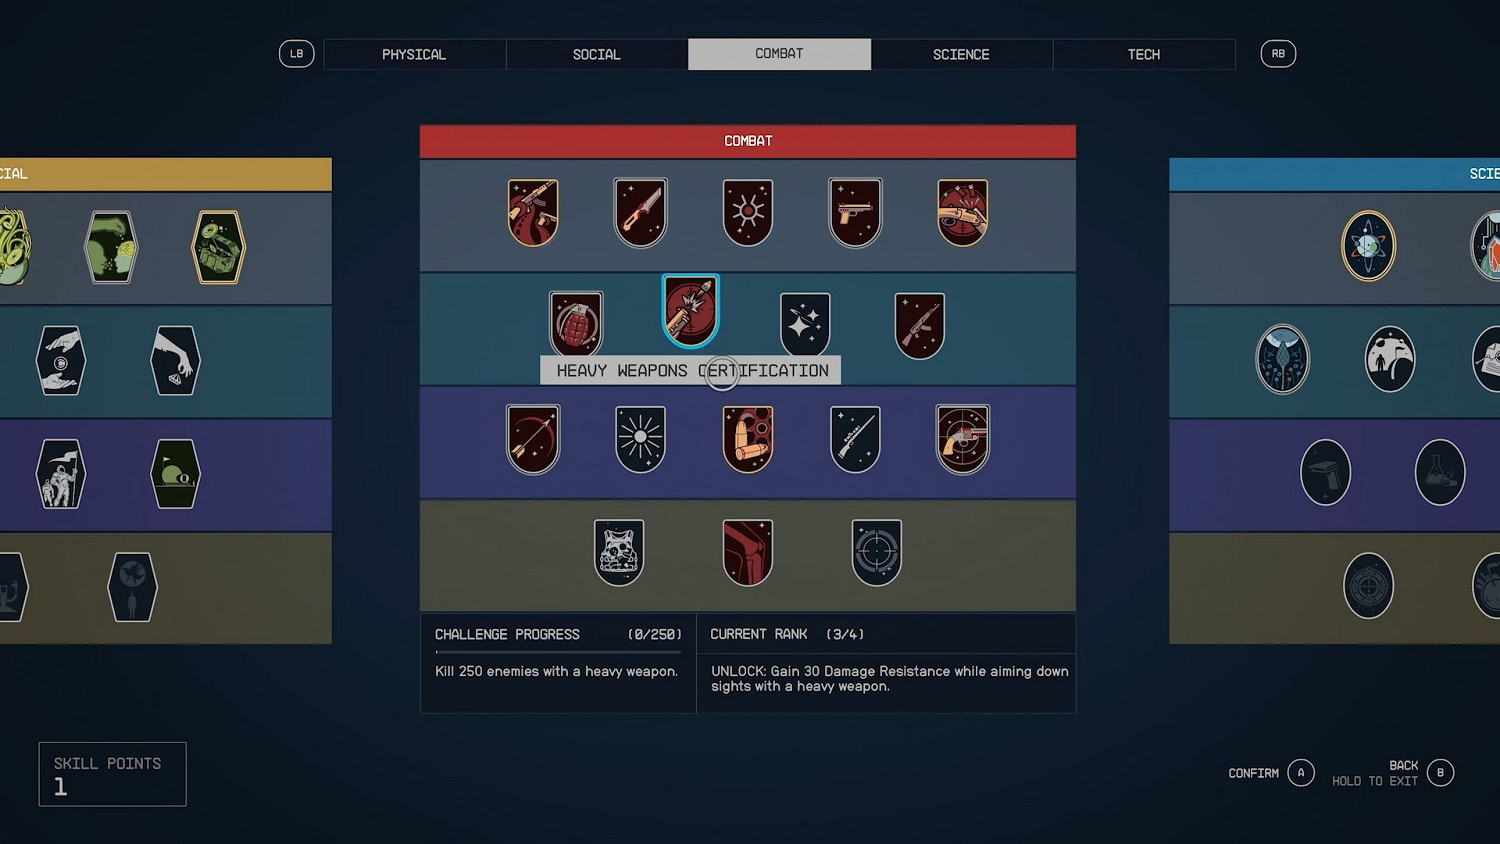This screenshot has width=1500, height=844.
Task: Select the assault rifle skill badge
Action: click(919, 325)
